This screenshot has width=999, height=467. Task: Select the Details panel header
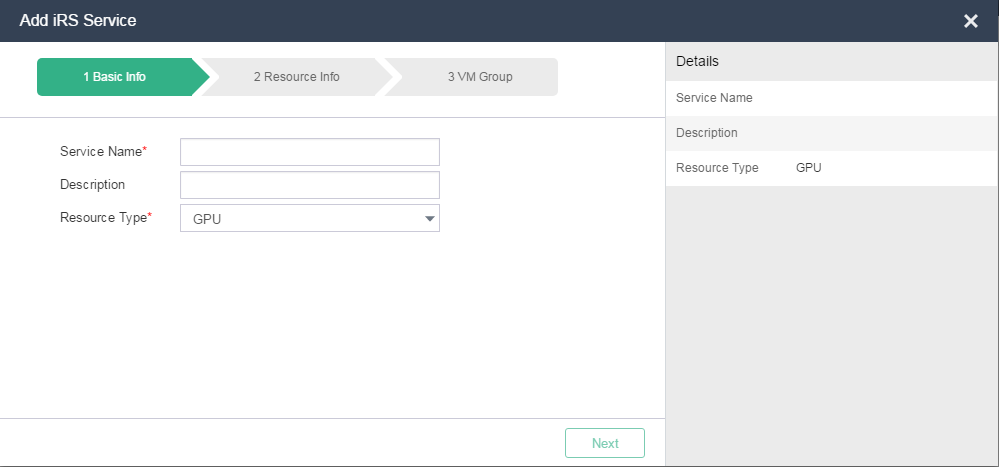(x=832, y=62)
